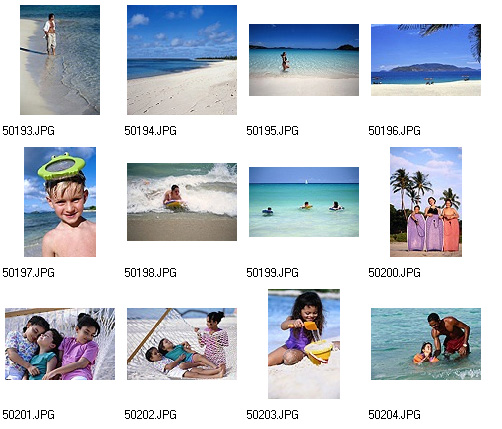Select three swimmers in ocean thumbnail
Viewport: 502px width, 429px height.
(x=304, y=202)
